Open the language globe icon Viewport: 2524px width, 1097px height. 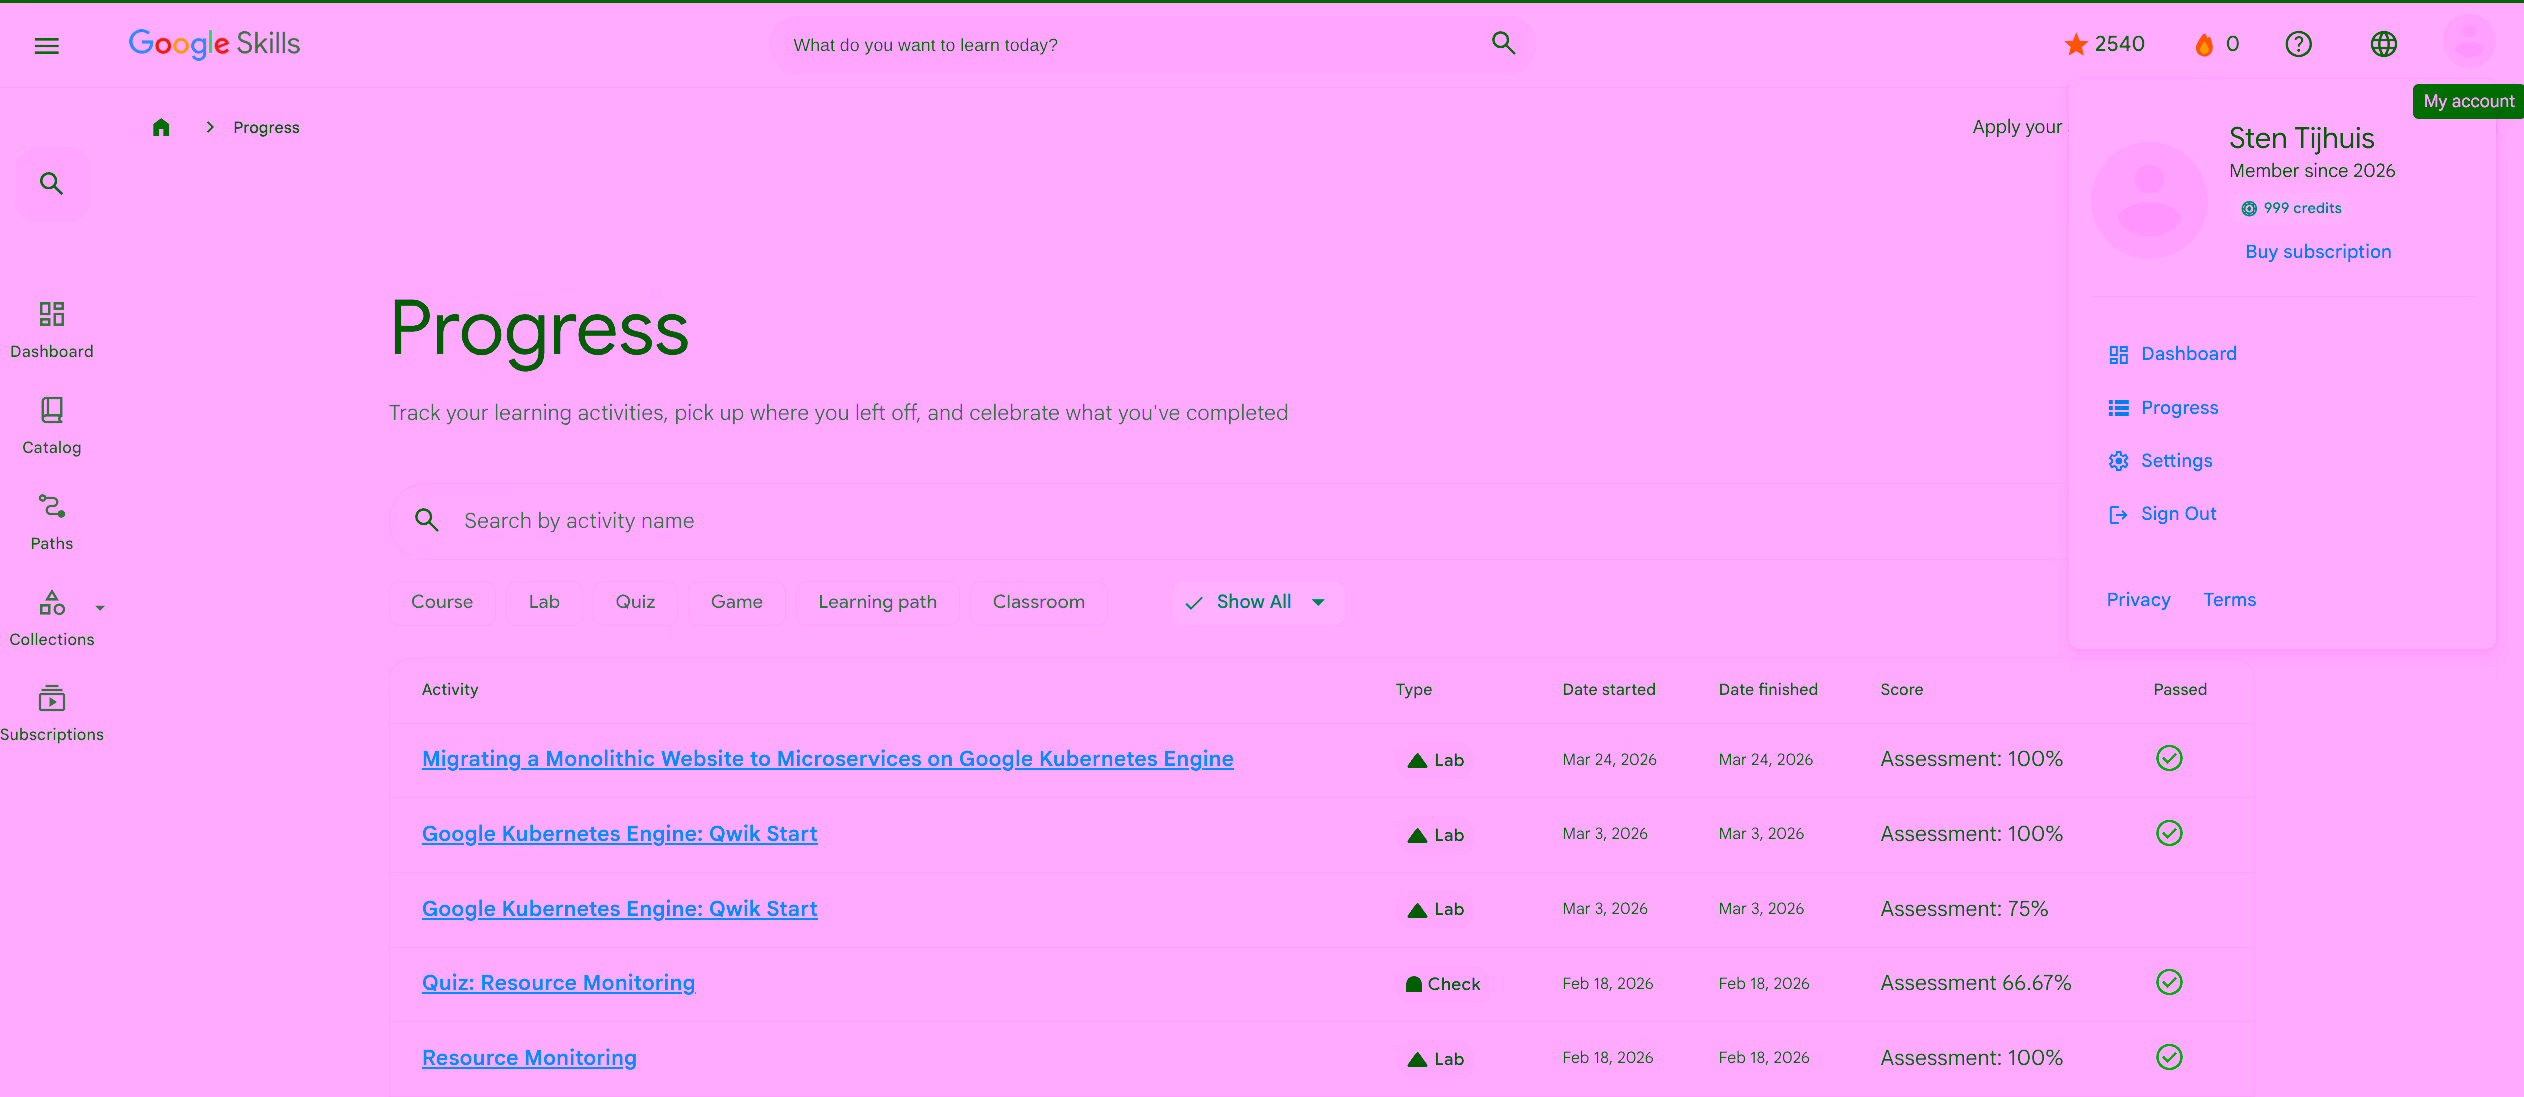point(2384,44)
